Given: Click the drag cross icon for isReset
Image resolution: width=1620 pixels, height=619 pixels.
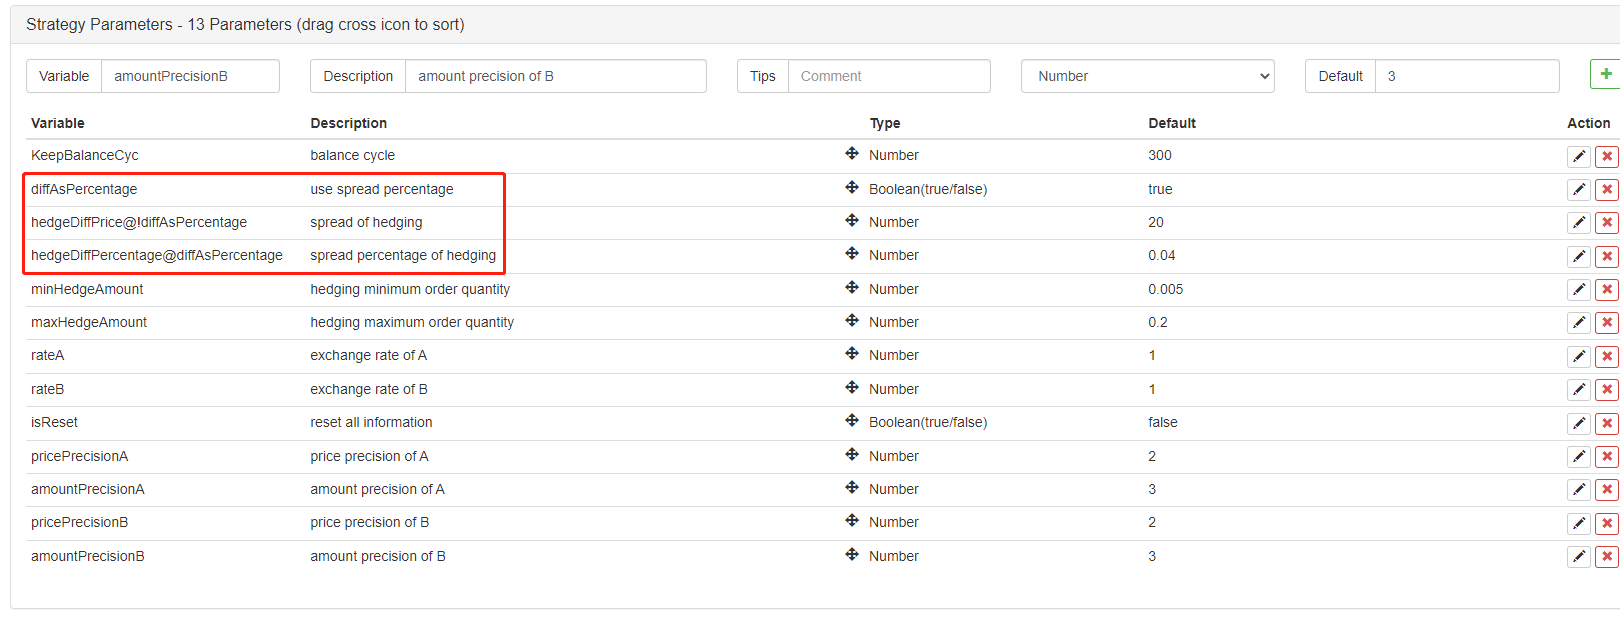Looking at the screenshot, I should click(x=852, y=421).
